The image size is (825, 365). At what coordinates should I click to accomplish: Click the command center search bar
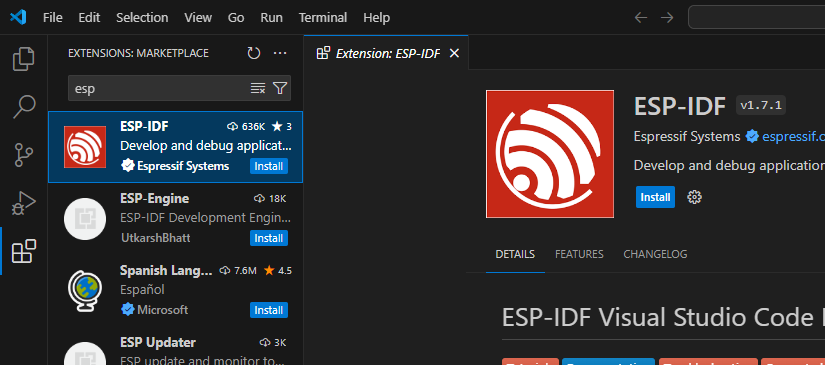[757, 17]
